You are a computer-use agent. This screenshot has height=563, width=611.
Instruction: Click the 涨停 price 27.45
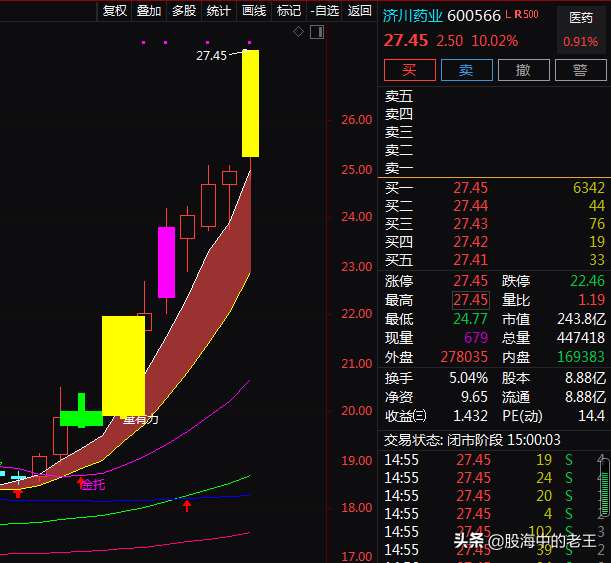[470, 281]
